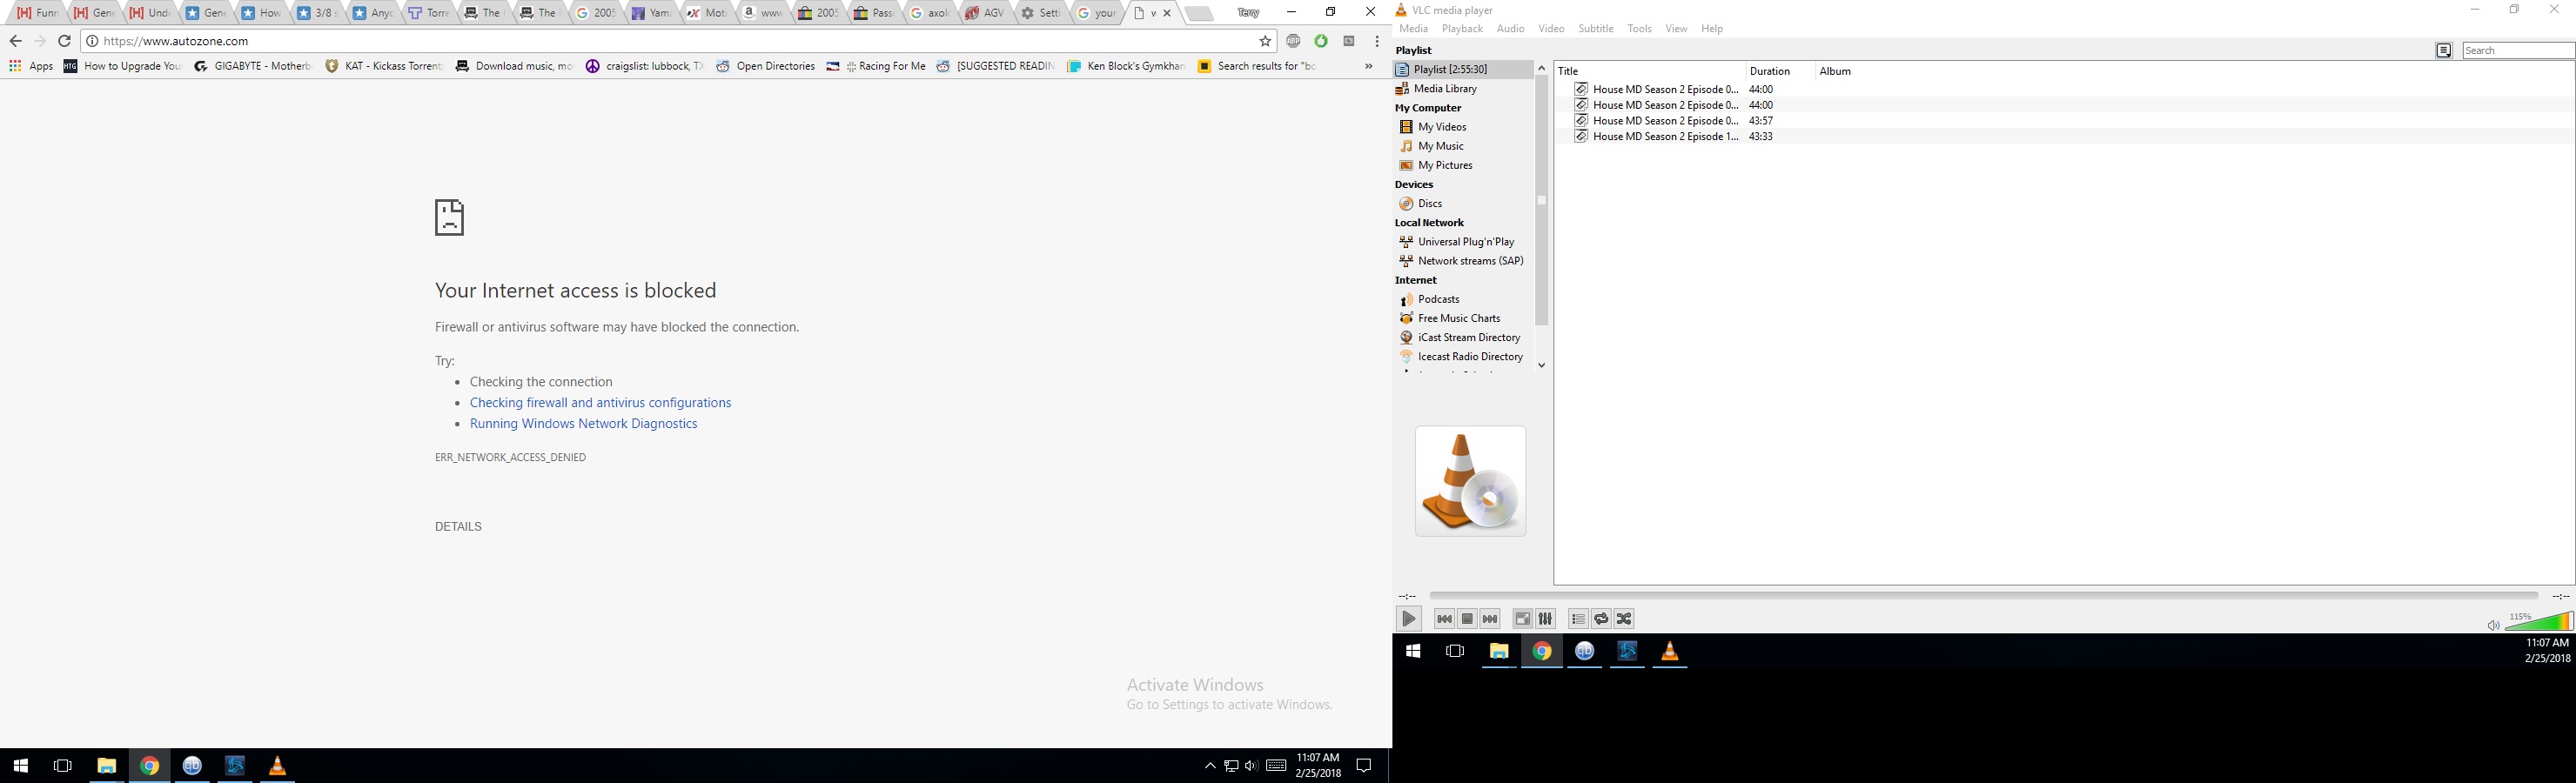Image resolution: width=2576 pixels, height=783 pixels.
Task: Toggle loop mode in VLC
Action: coord(1601,619)
